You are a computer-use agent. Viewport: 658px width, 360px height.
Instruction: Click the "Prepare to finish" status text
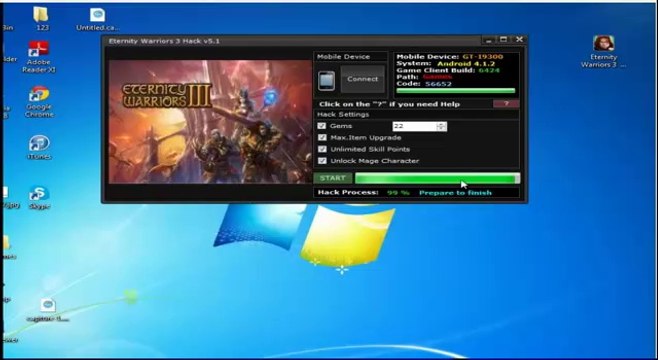pyautogui.click(x=455, y=193)
